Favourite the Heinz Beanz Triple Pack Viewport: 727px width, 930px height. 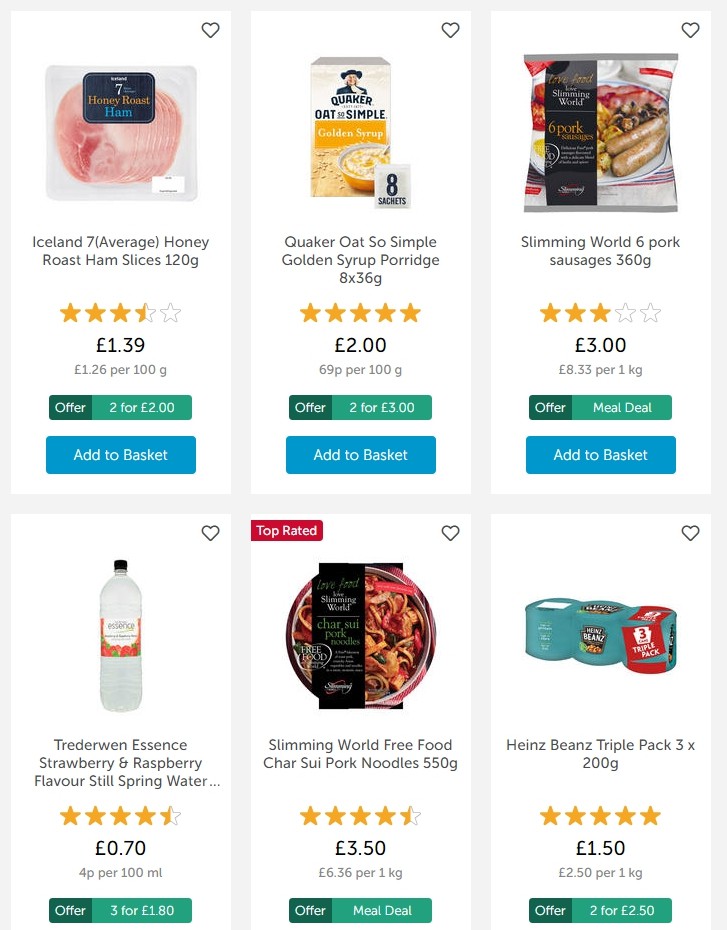coord(690,533)
